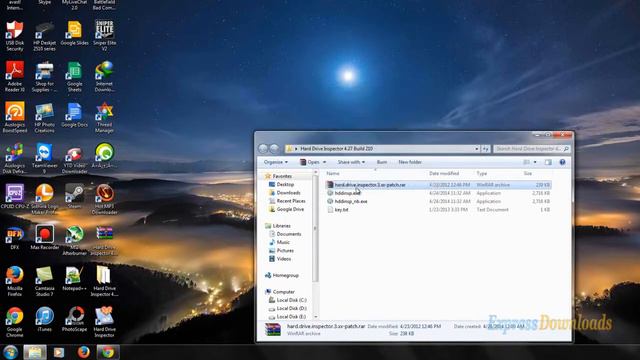Select Sothink Logo Maker desktop icon
The image size is (640, 360).
[x=44, y=200]
